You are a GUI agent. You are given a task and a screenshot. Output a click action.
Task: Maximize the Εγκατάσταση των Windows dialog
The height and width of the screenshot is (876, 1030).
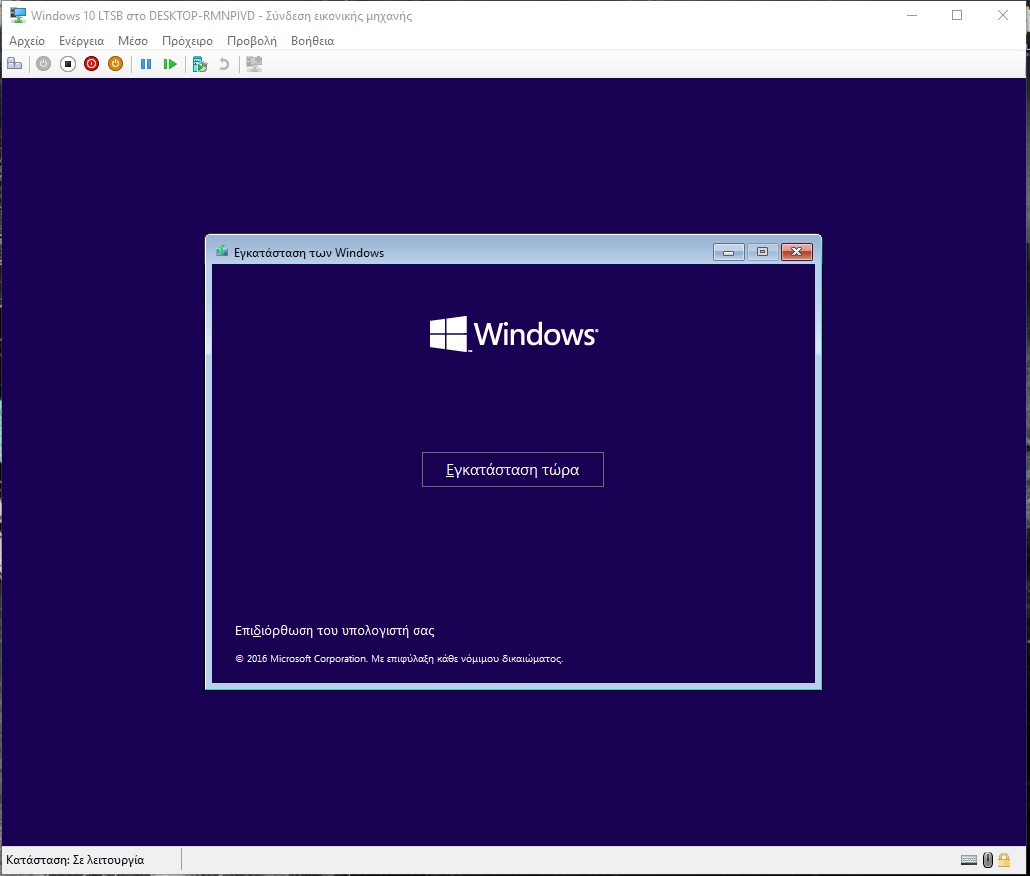tap(762, 252)
